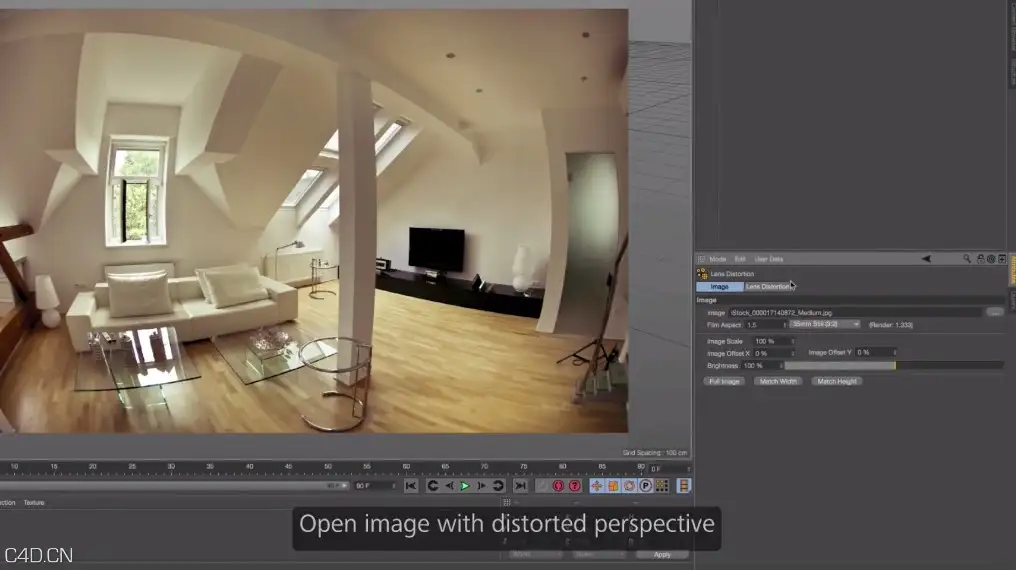Open the User Data menu
This screenshot has height=570, width=1016.
tap(769, 259)
